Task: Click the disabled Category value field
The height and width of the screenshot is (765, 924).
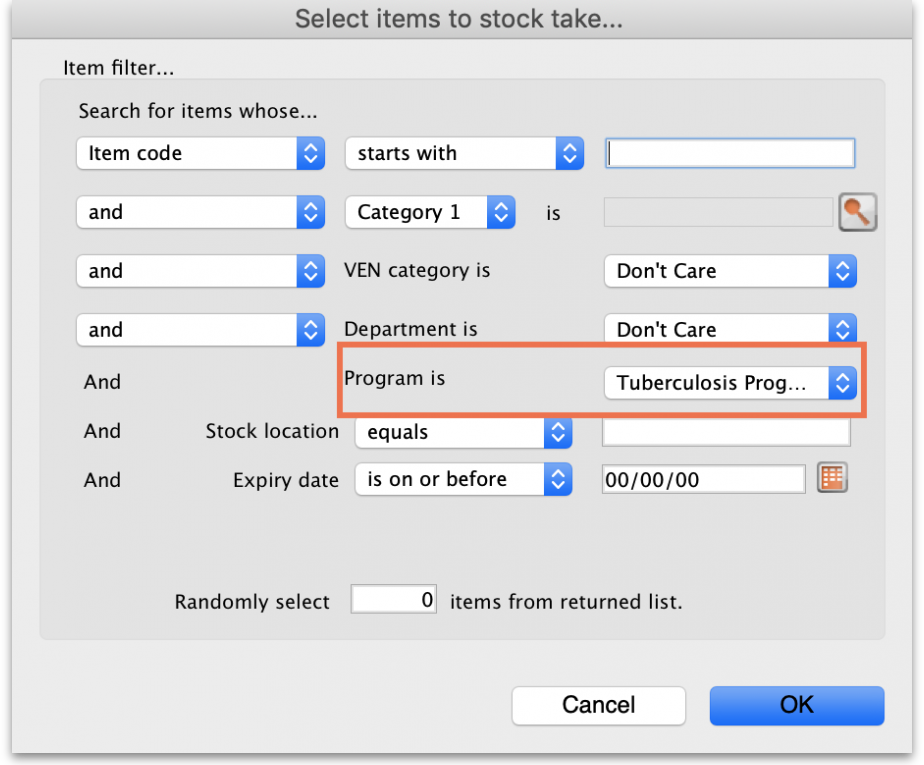Action: (x=718, y=212)
